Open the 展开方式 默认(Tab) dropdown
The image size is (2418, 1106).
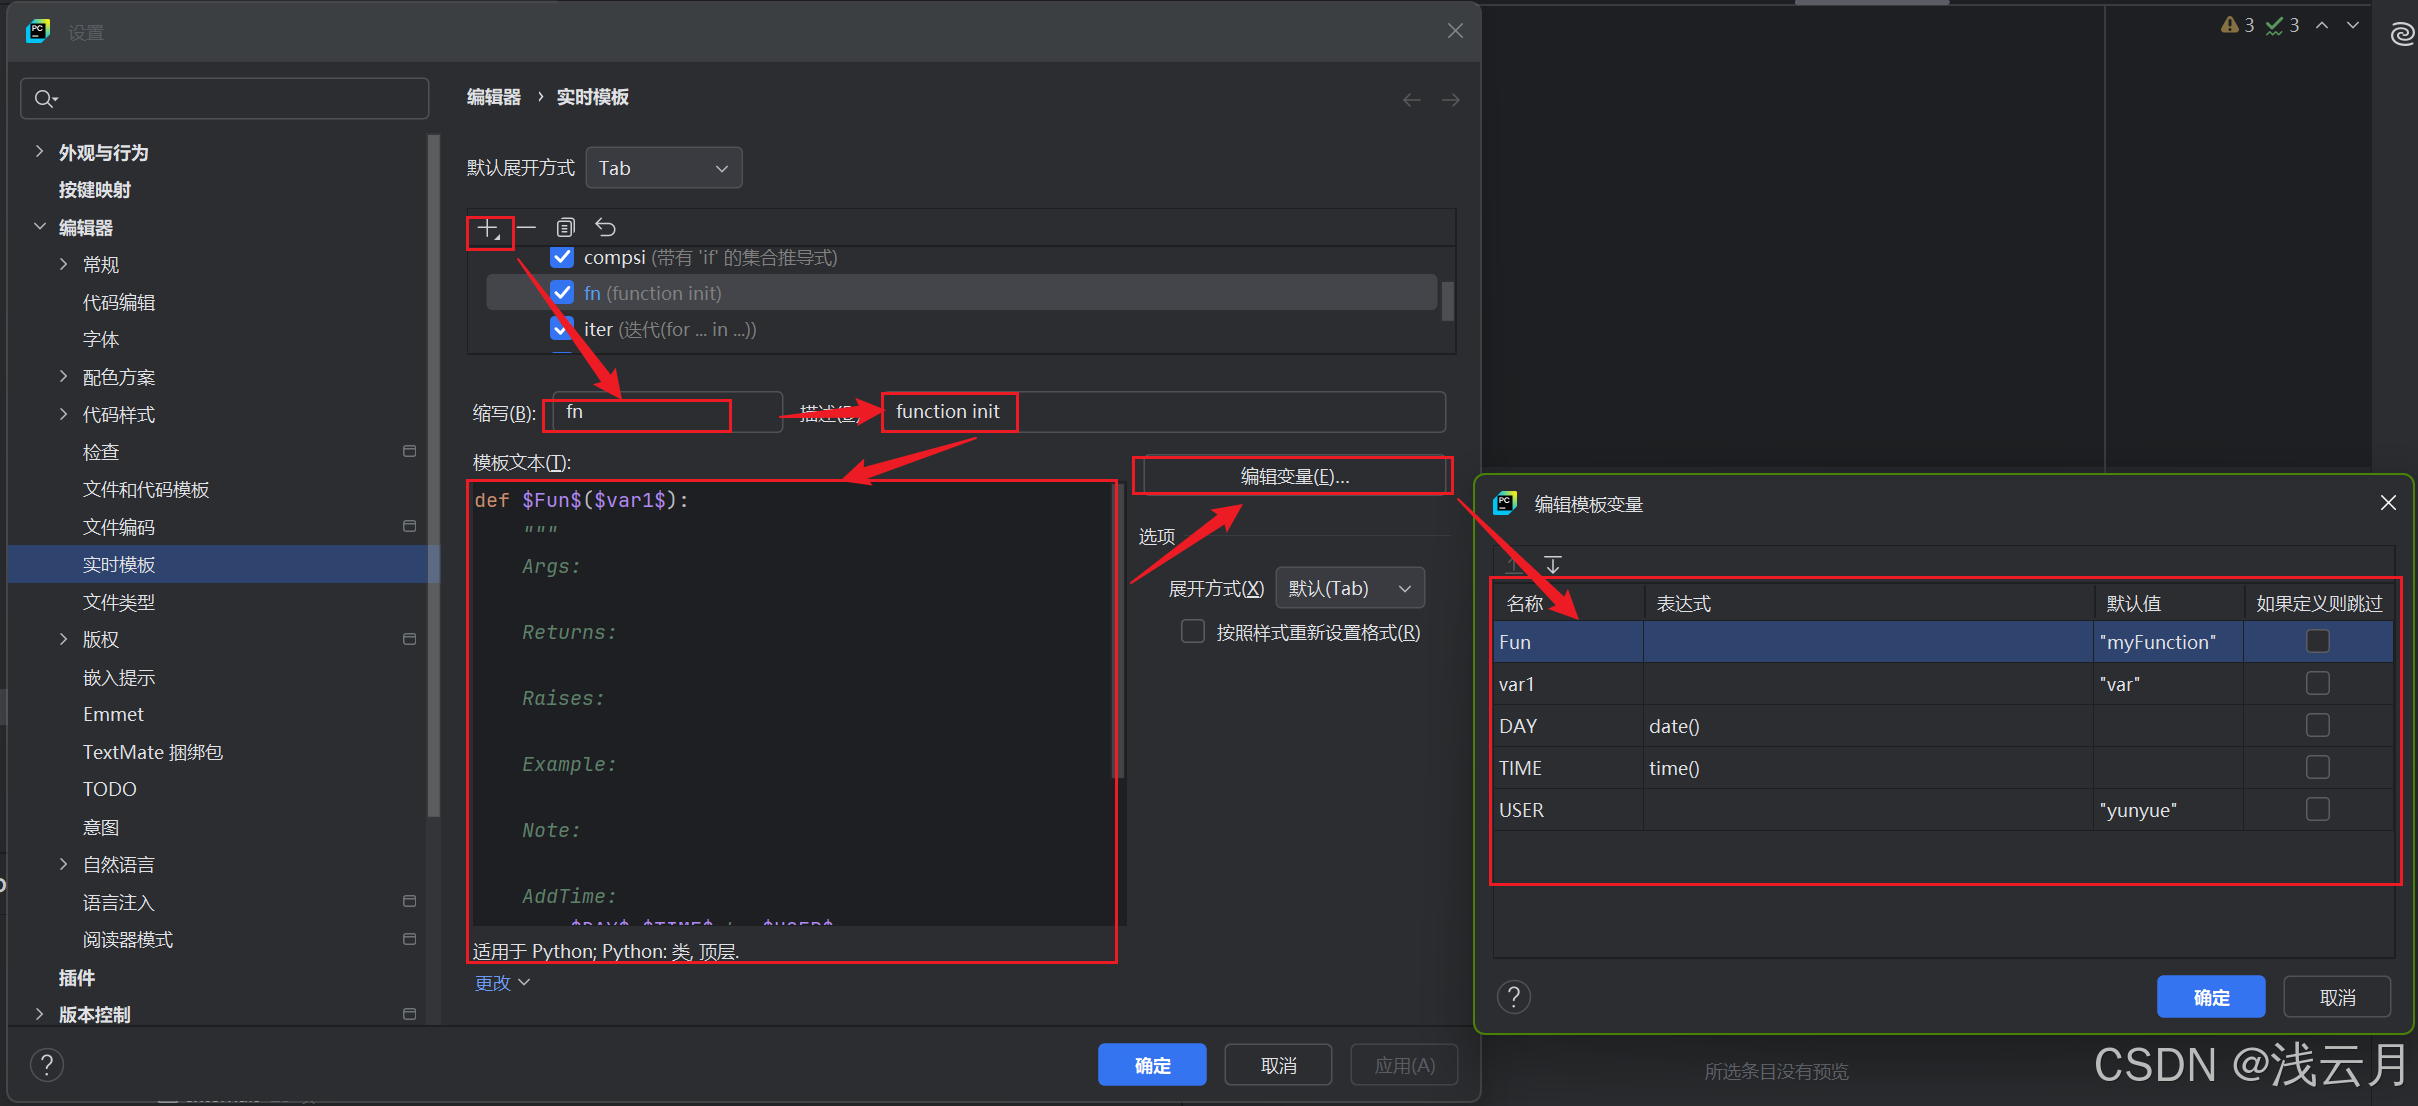tap(1350, 588)
